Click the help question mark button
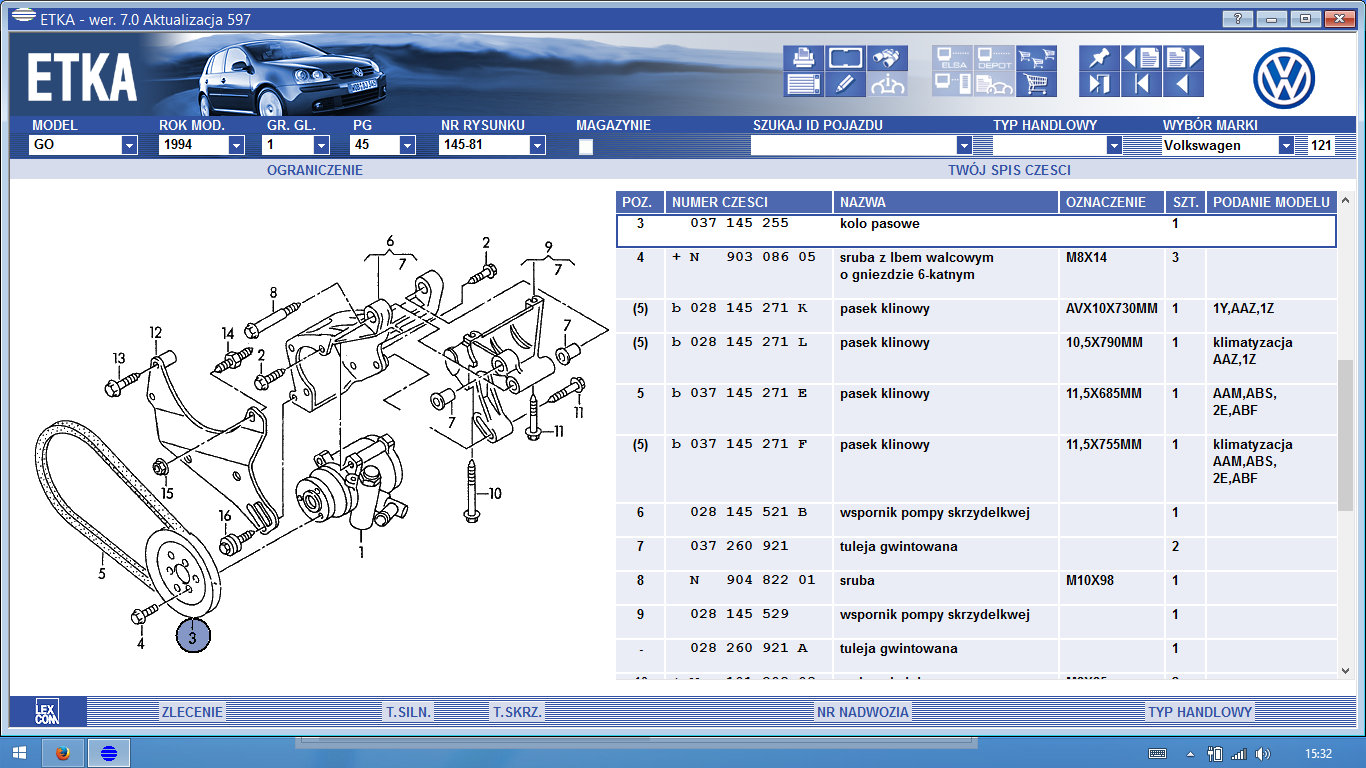Screen dimensions: 1366x768 click(x=1238, y=19)
